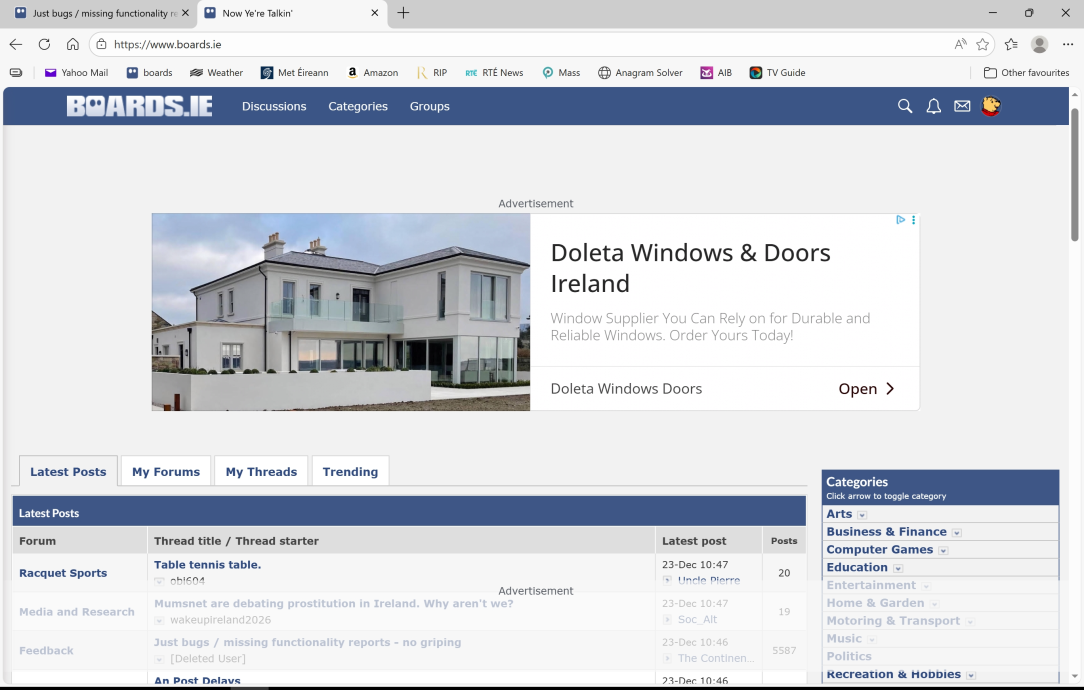Screen dimensions: 1084x690
Task: Open the Just bugs missing functionality thread
Action: [308, 642]
